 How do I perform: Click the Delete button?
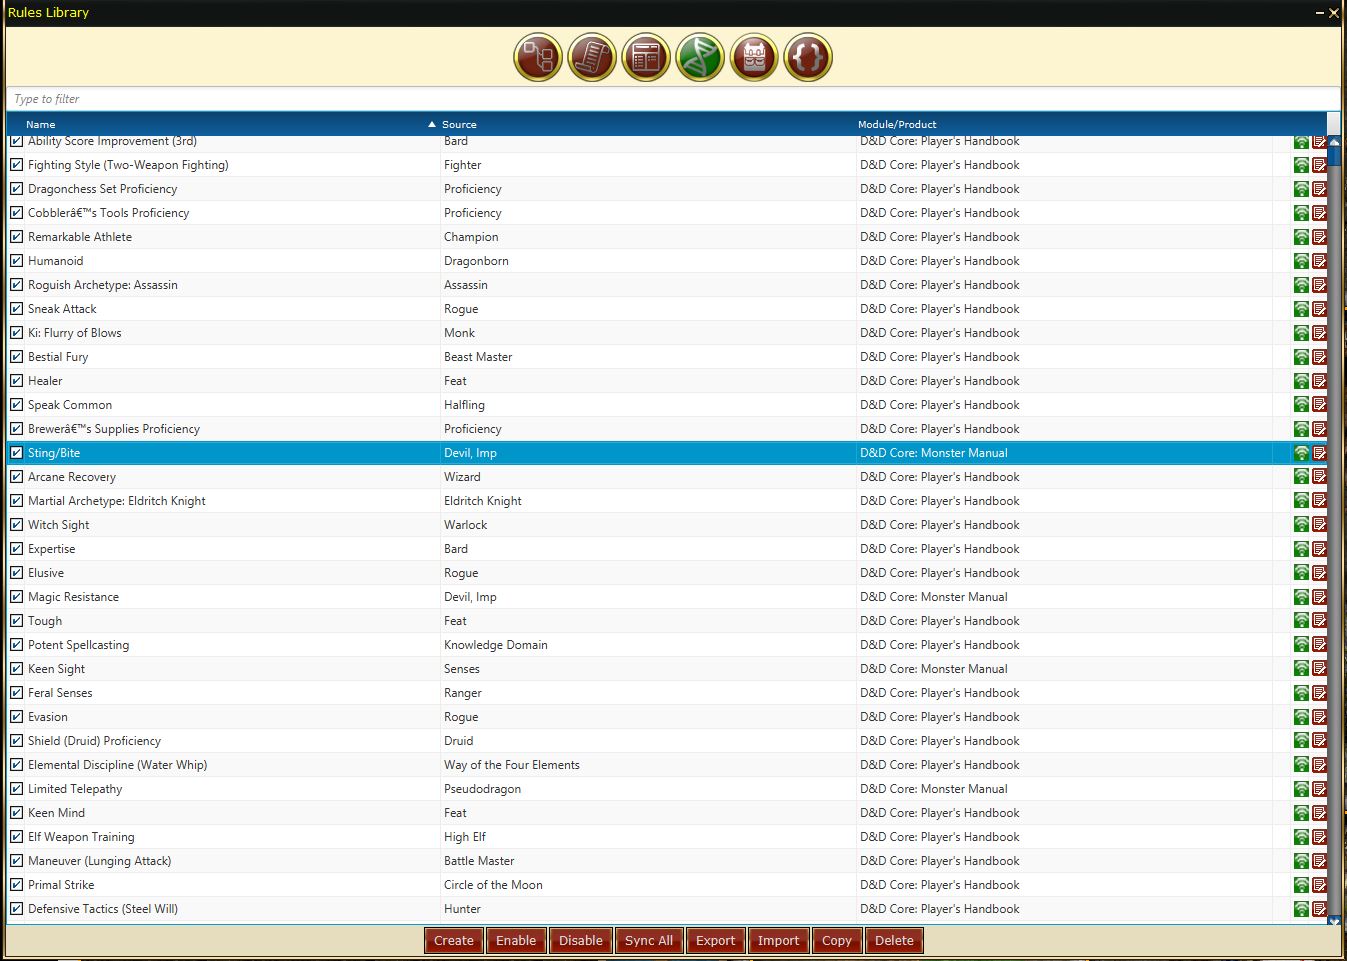pos(895,940)
